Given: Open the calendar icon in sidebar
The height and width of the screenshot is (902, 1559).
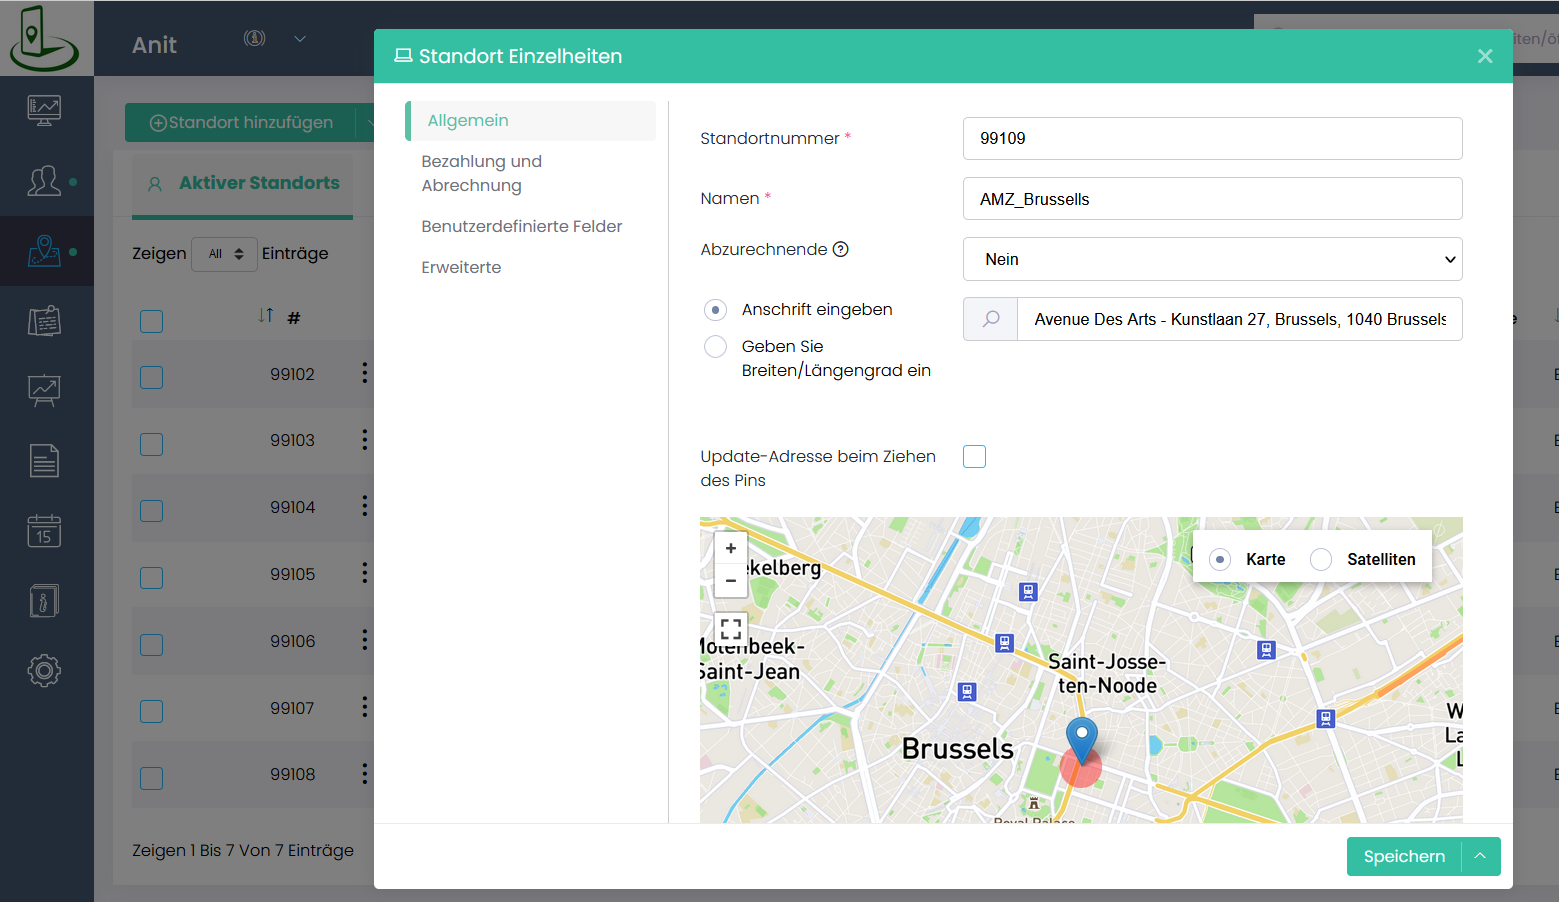Looking at the screenshot, I should coord(44,531).
